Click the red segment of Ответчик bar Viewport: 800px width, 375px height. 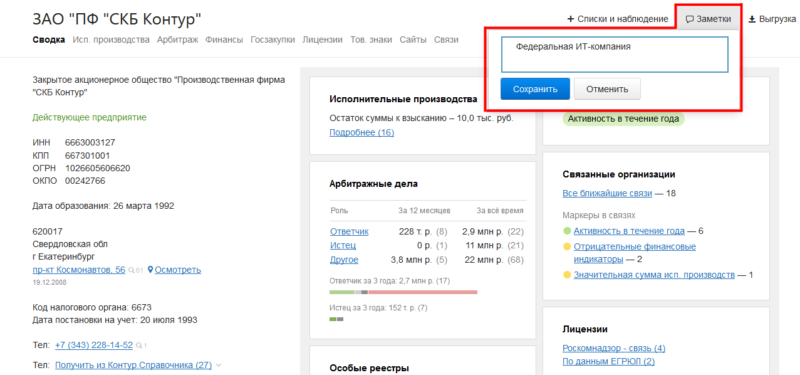422,292
